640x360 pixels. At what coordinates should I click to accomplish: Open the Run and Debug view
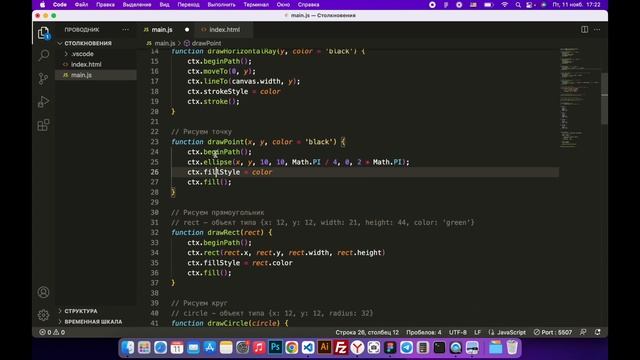(x=43, y=102)
